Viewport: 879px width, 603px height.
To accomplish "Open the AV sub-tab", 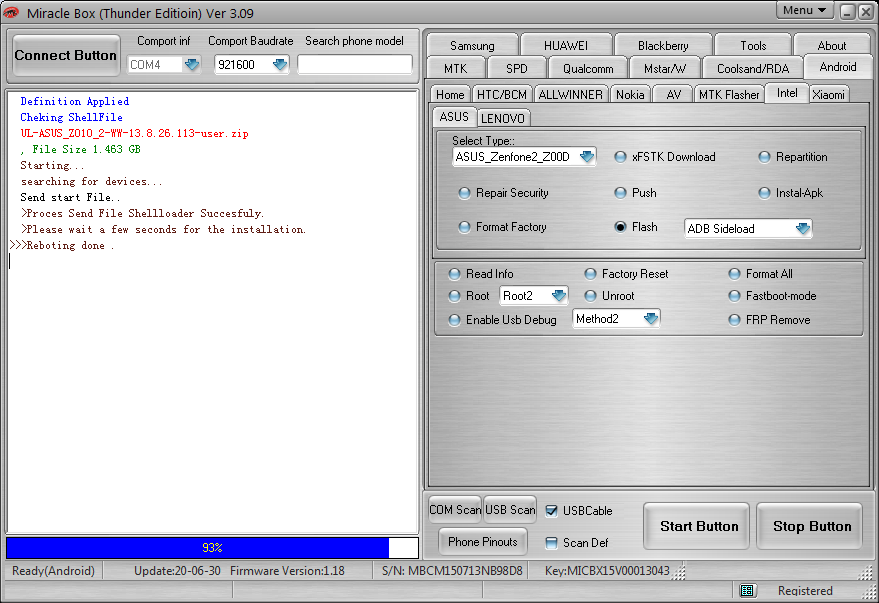I will (673, 95).
